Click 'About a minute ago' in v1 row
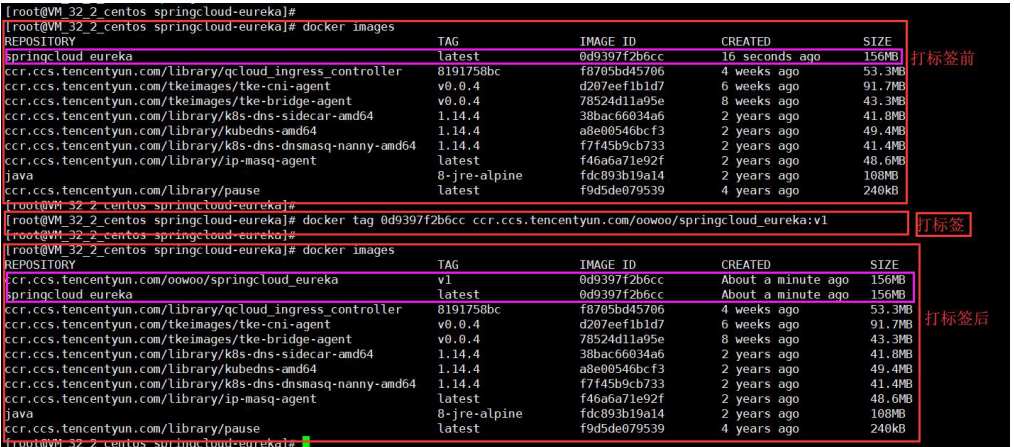The image size is (1014, 447). [x=785, y=280]
